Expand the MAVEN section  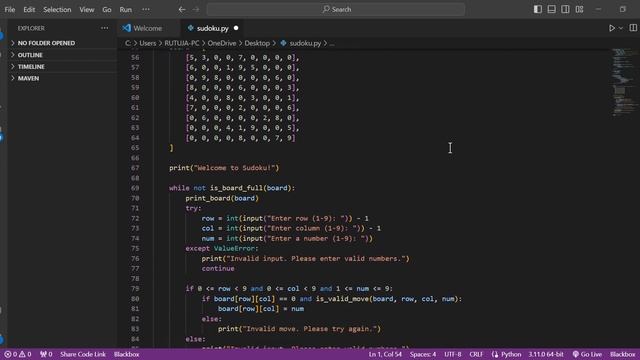[61, 78]
